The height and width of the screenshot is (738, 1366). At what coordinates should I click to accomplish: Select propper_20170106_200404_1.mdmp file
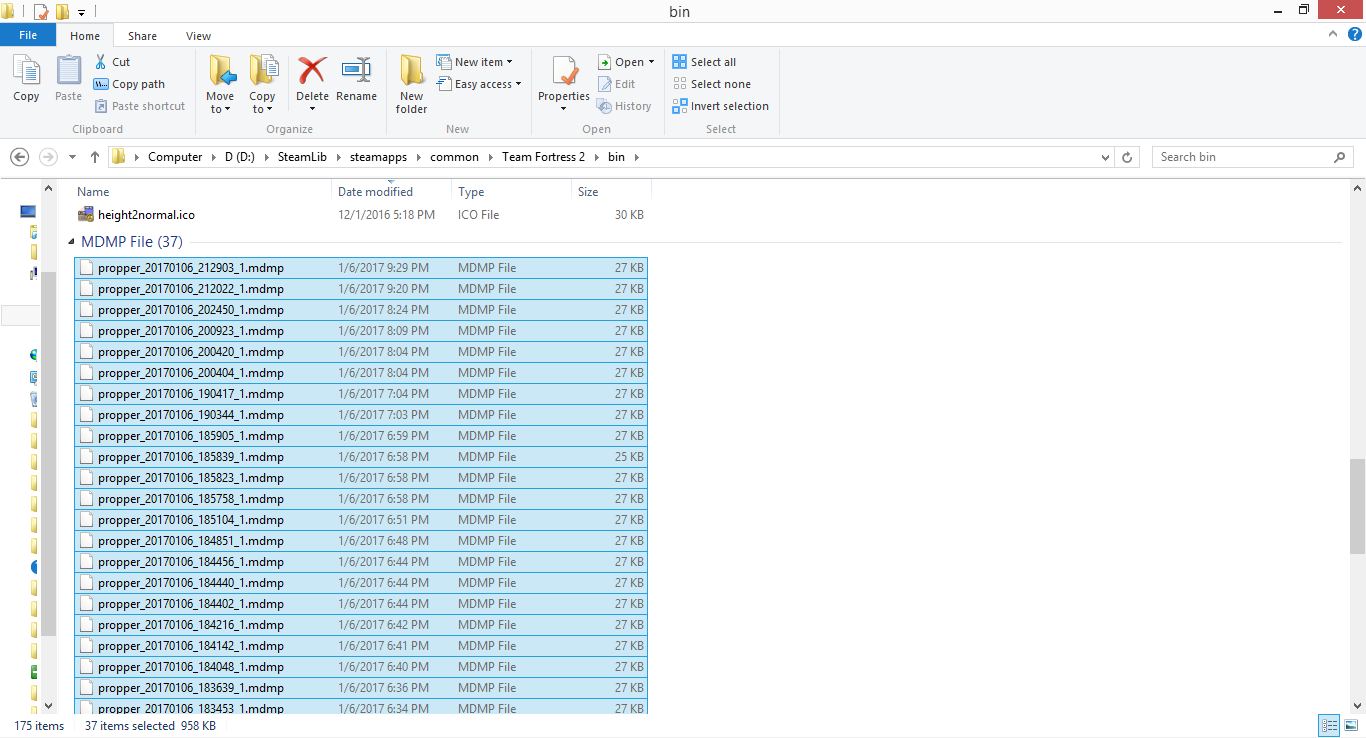click(x=361, y=373)
